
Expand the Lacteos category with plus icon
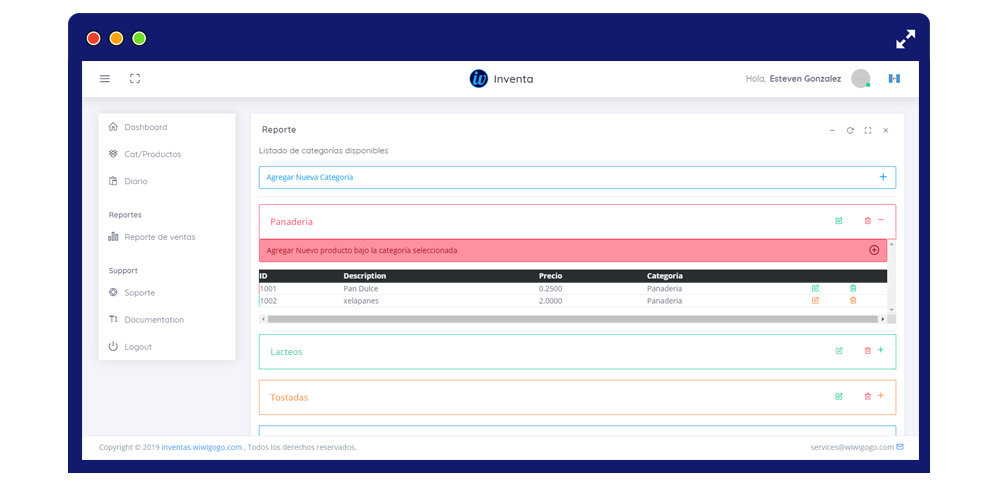[x=881, y=350]
